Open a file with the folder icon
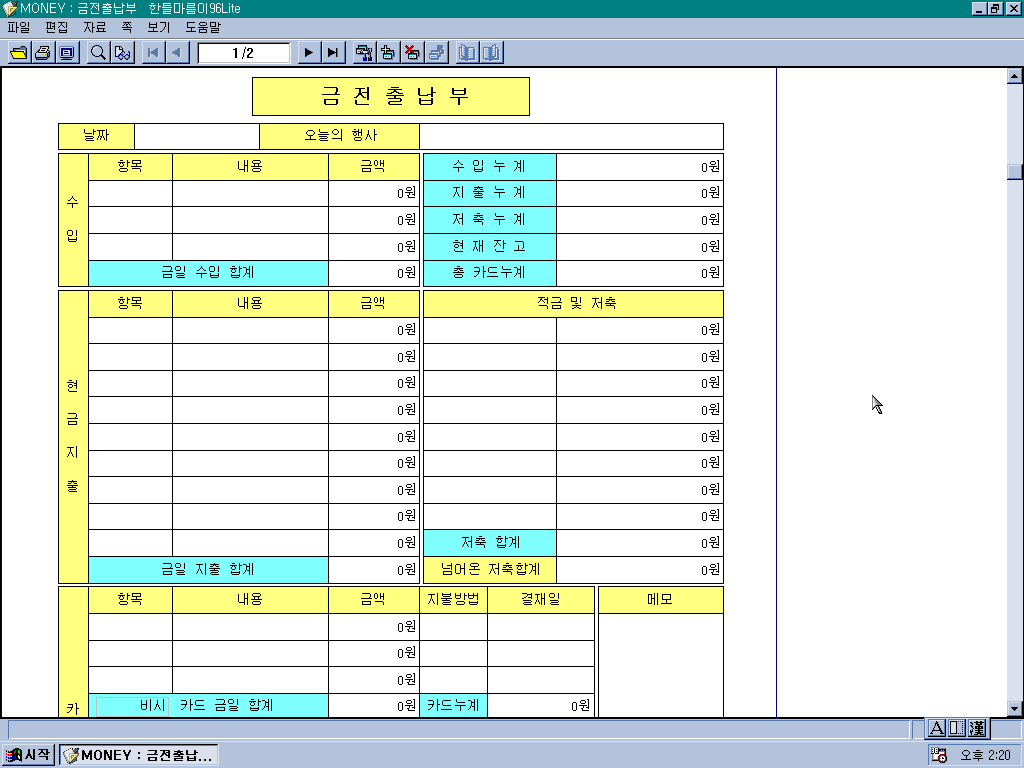This screenshot has width=1024, height=768. pyautogui.click(x=20, y=53)
